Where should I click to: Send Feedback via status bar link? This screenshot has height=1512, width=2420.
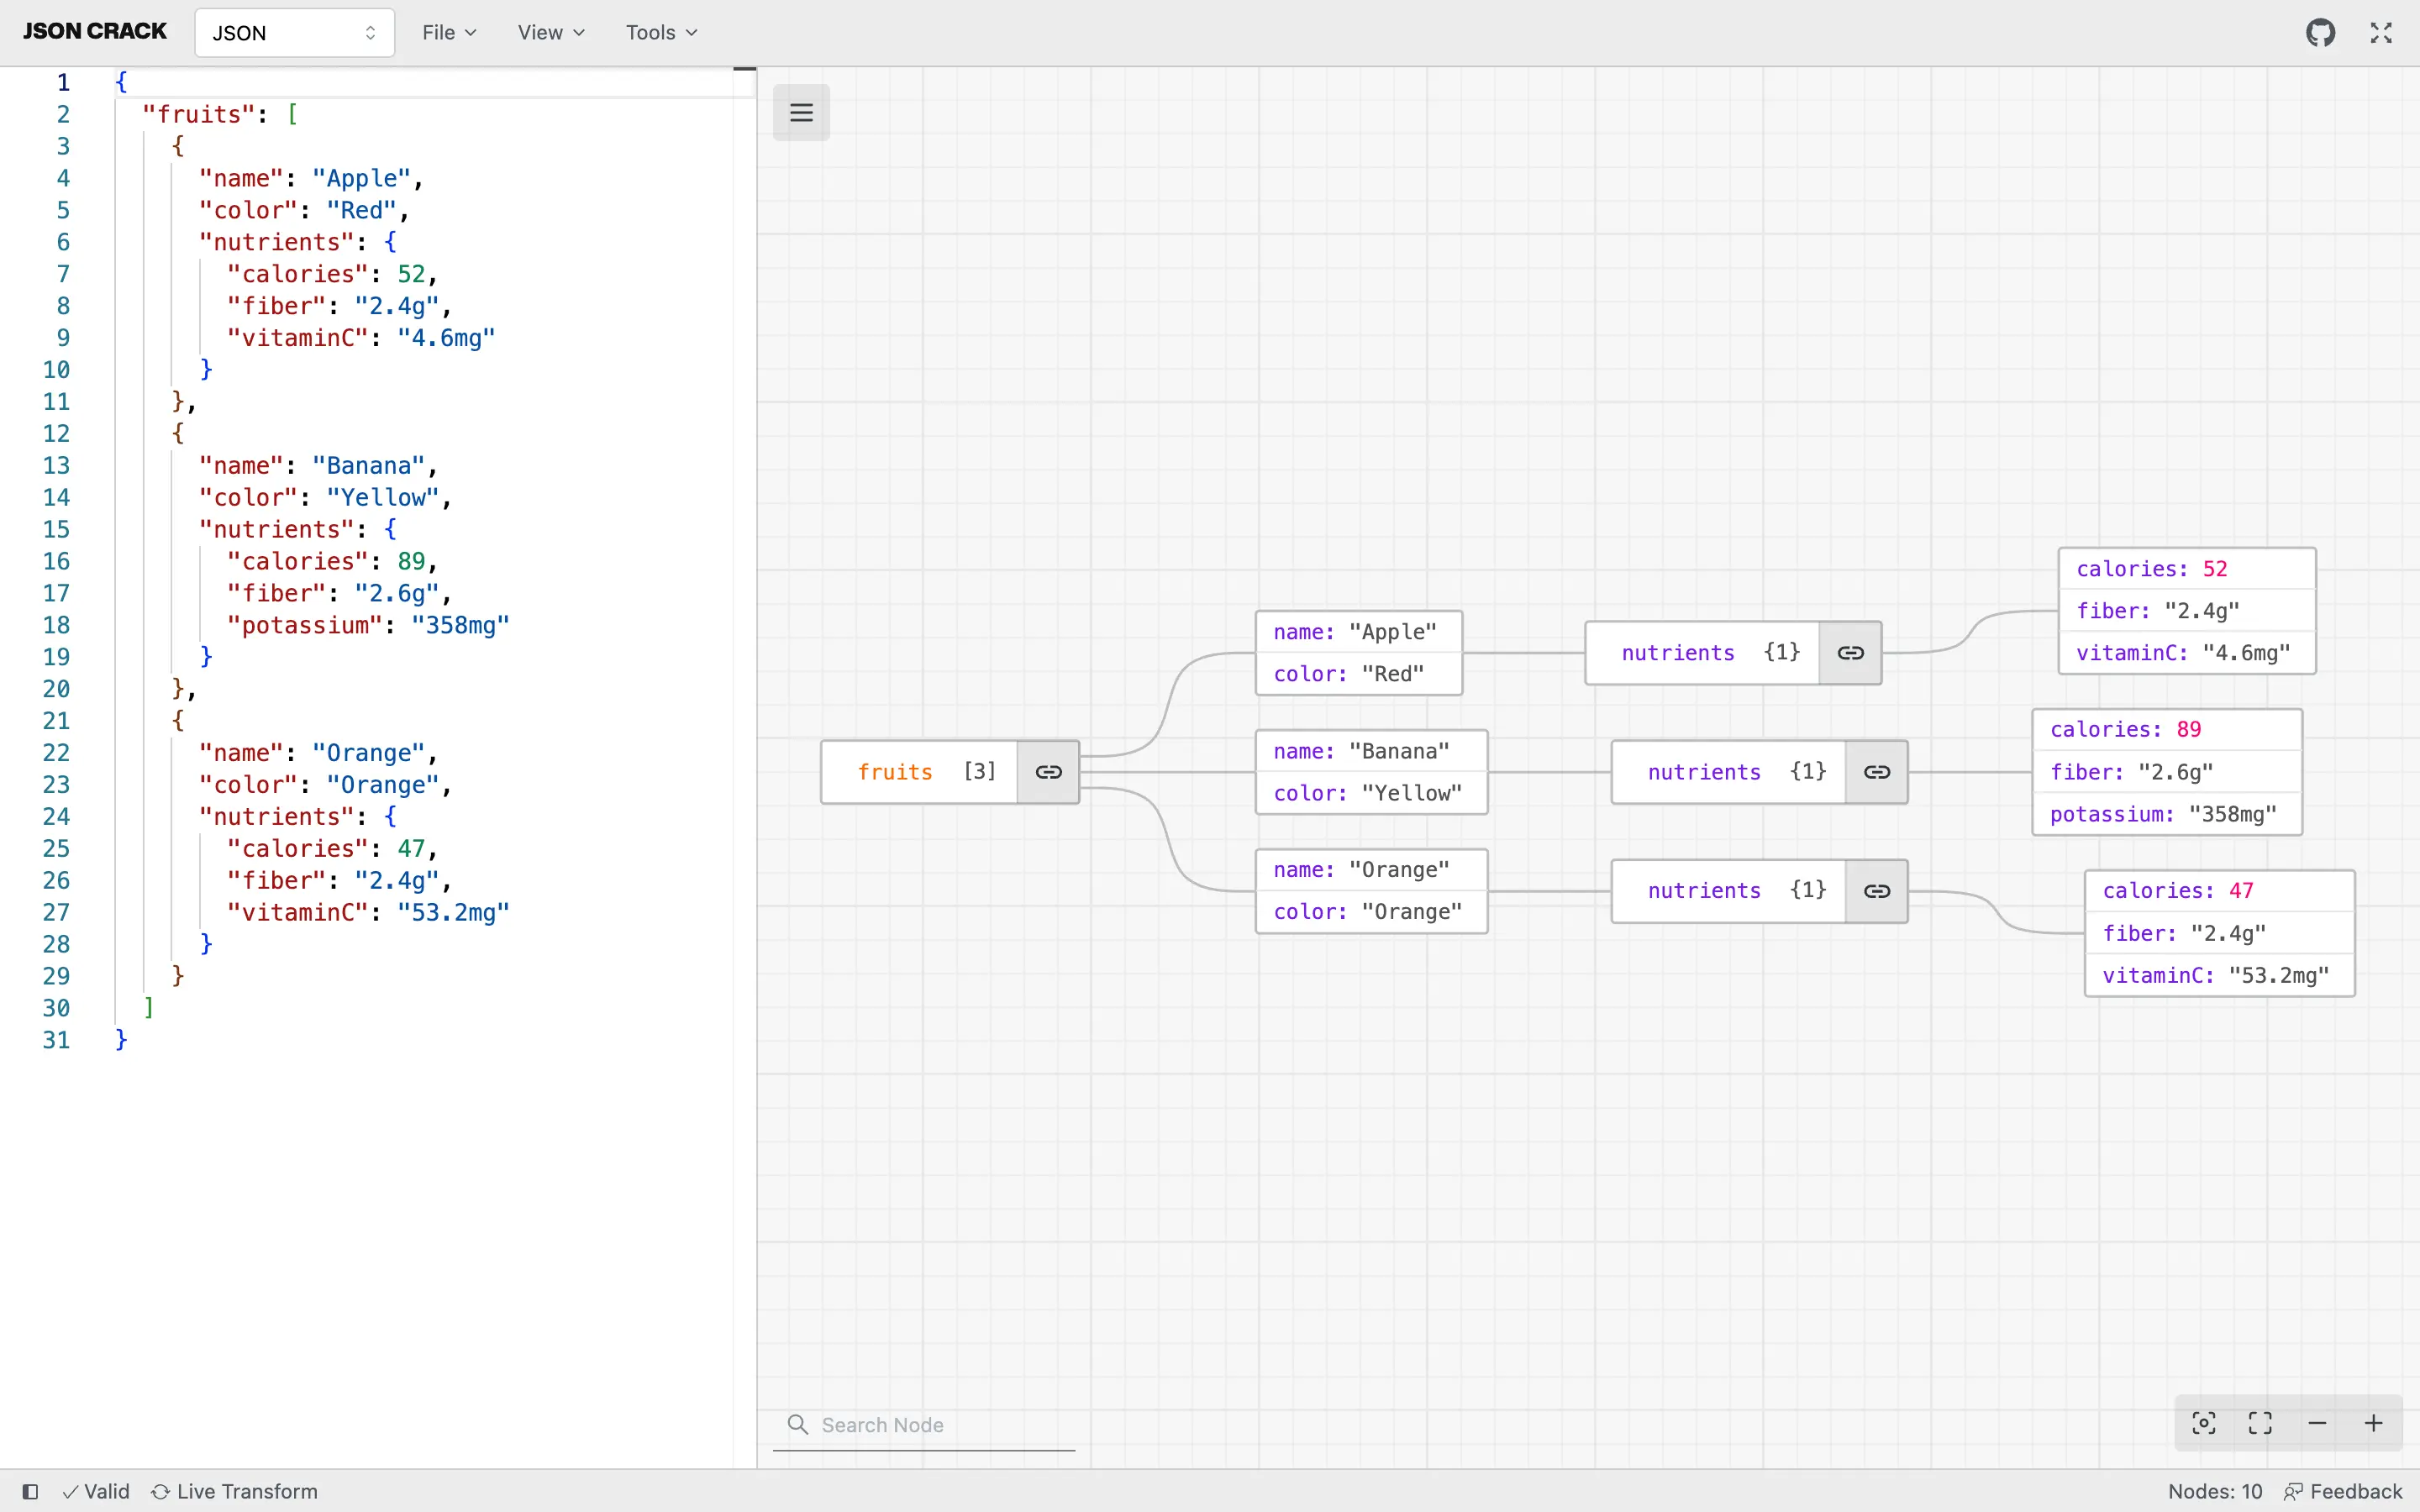[2344, 1491]
